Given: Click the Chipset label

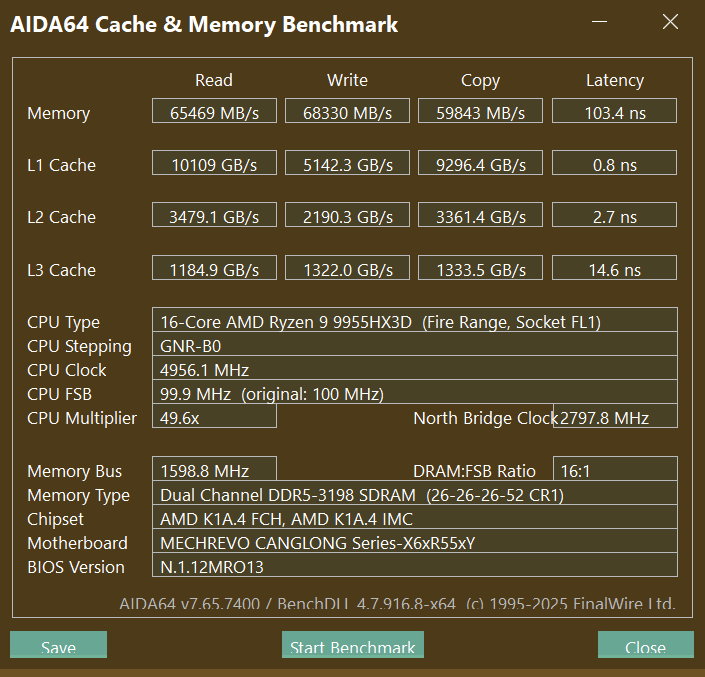Looking at the screenshot, I should coord(55,520).
